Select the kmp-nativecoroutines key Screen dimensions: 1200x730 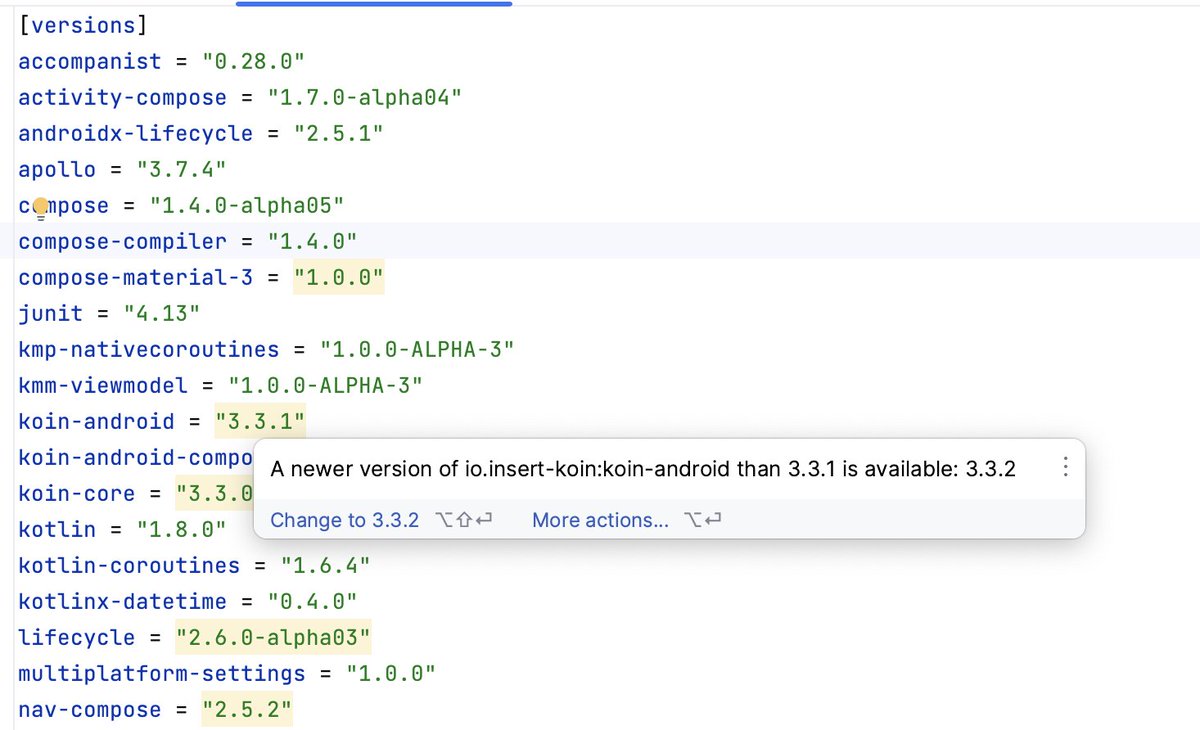click(147, 349)
